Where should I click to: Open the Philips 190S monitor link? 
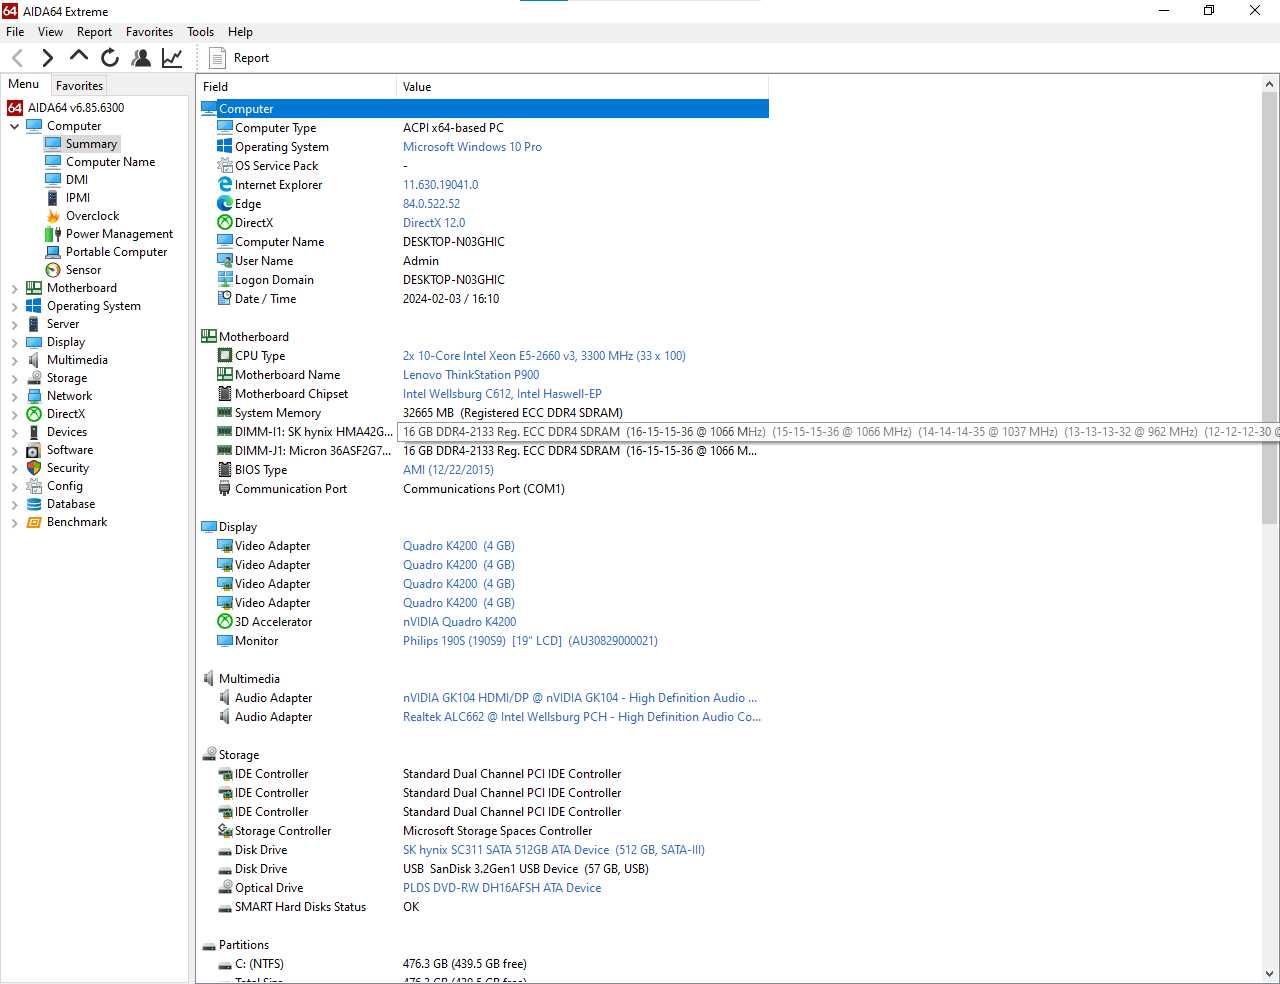pyautogui.click(x=530, y=641)
